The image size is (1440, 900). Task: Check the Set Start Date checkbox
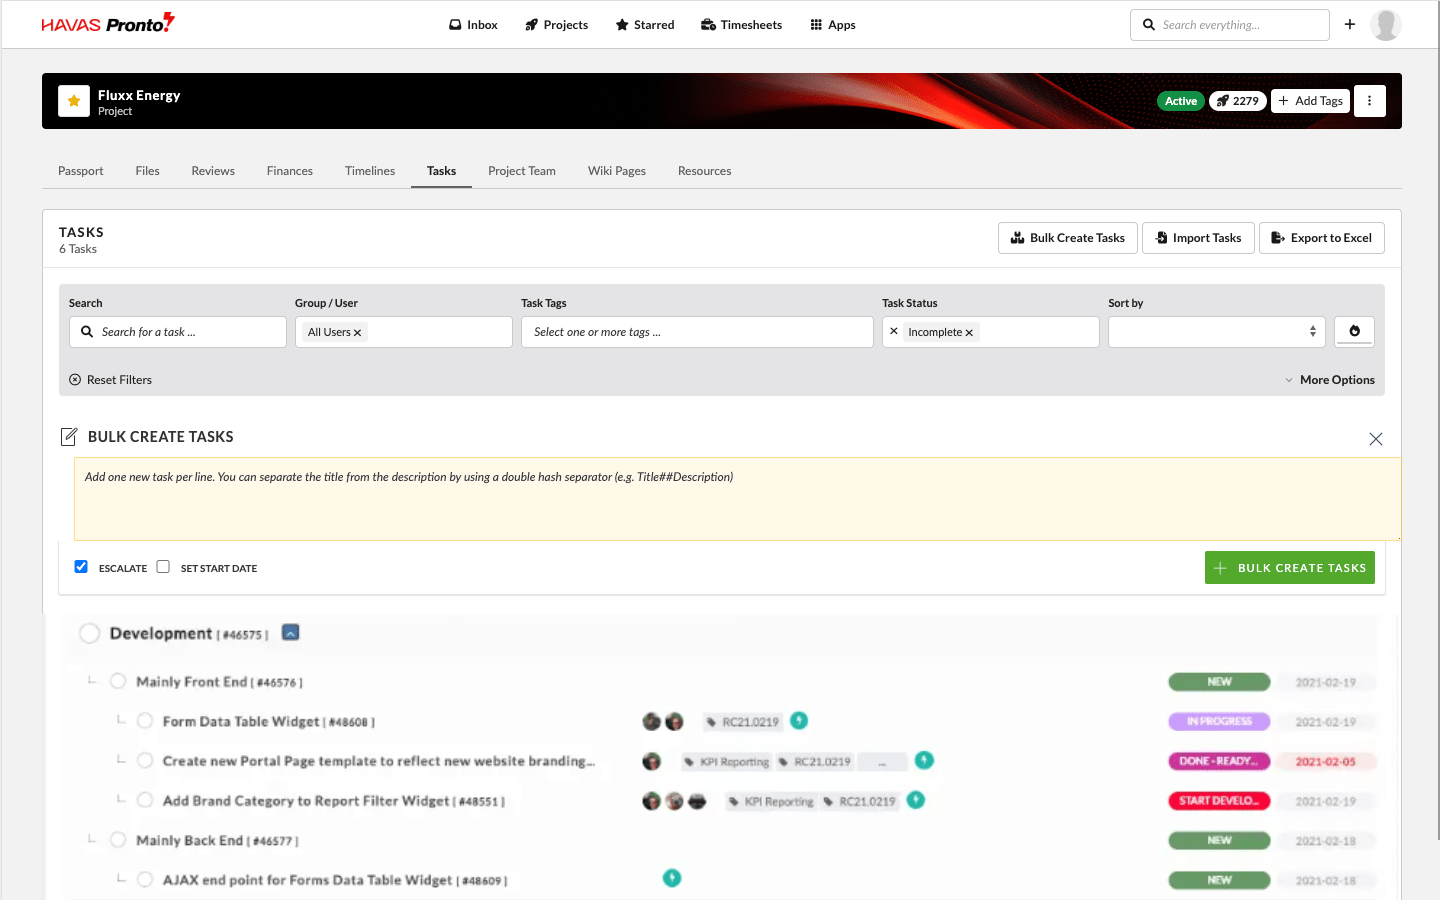pyautogui.click(x=163, y=567)
